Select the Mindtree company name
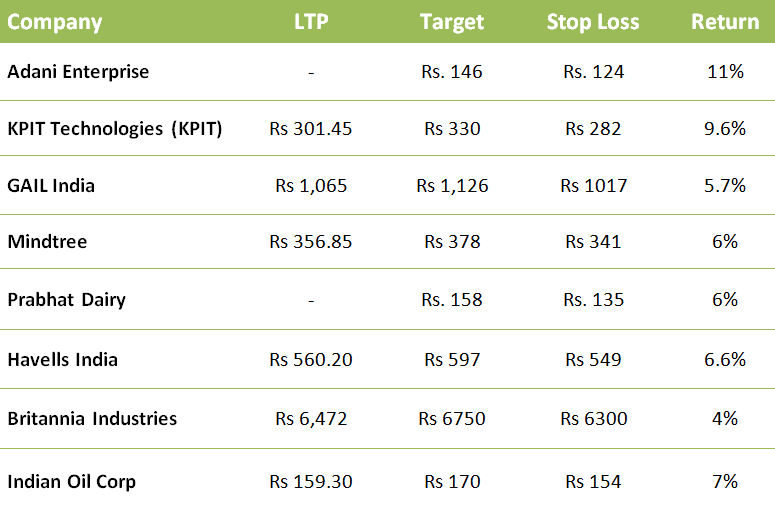 pos(47,242)
